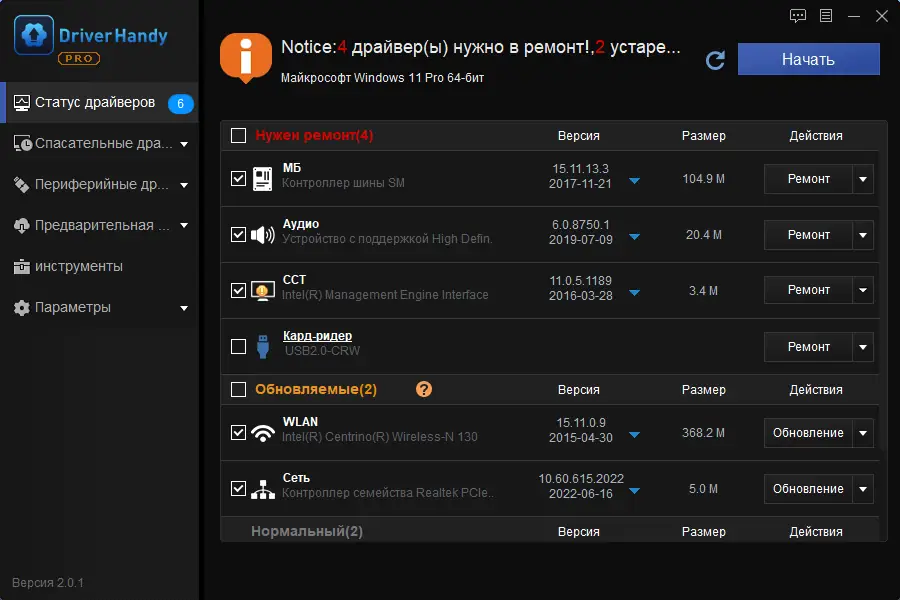Click the monitor warning icon in ССТ row
Image resolution: width=900 pixels, height=600 pixels.
[x=263, y=291]
